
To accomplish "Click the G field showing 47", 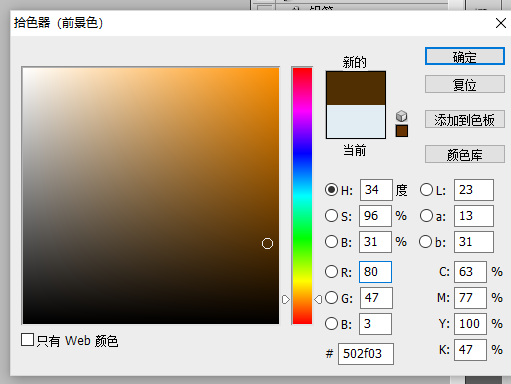I will (x=376, y=298).
